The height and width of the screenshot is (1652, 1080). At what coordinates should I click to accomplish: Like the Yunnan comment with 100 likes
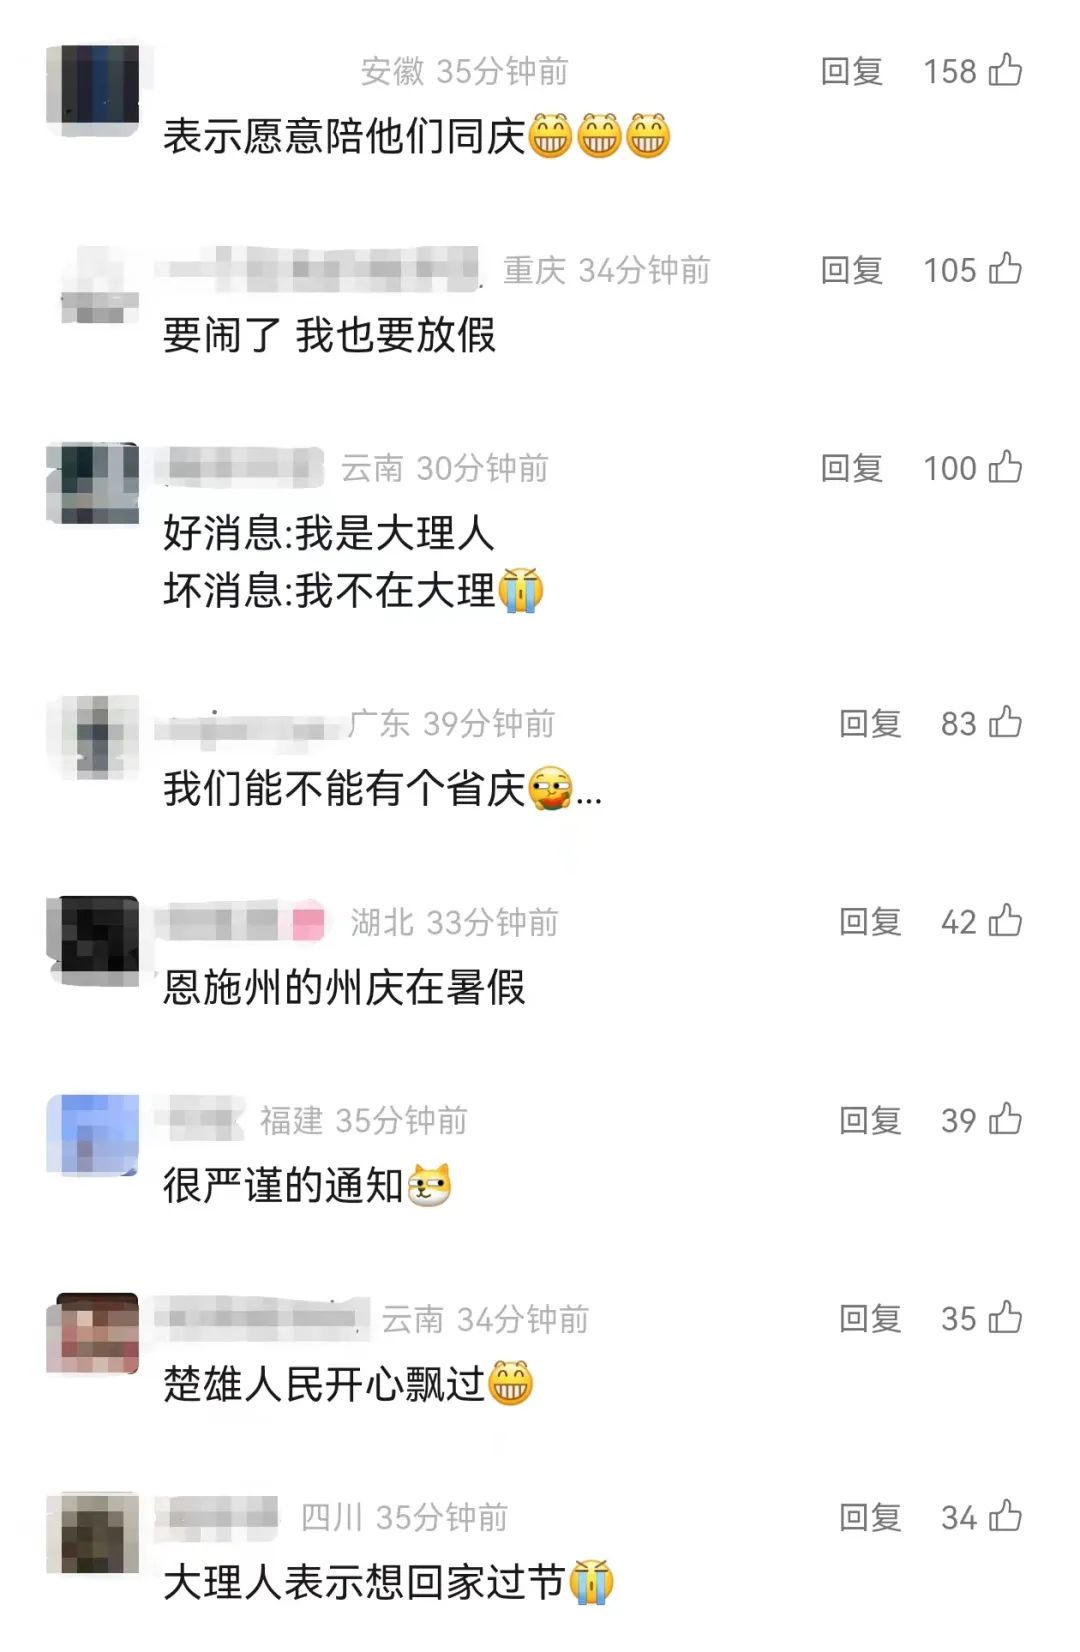tap(1005, 467)
